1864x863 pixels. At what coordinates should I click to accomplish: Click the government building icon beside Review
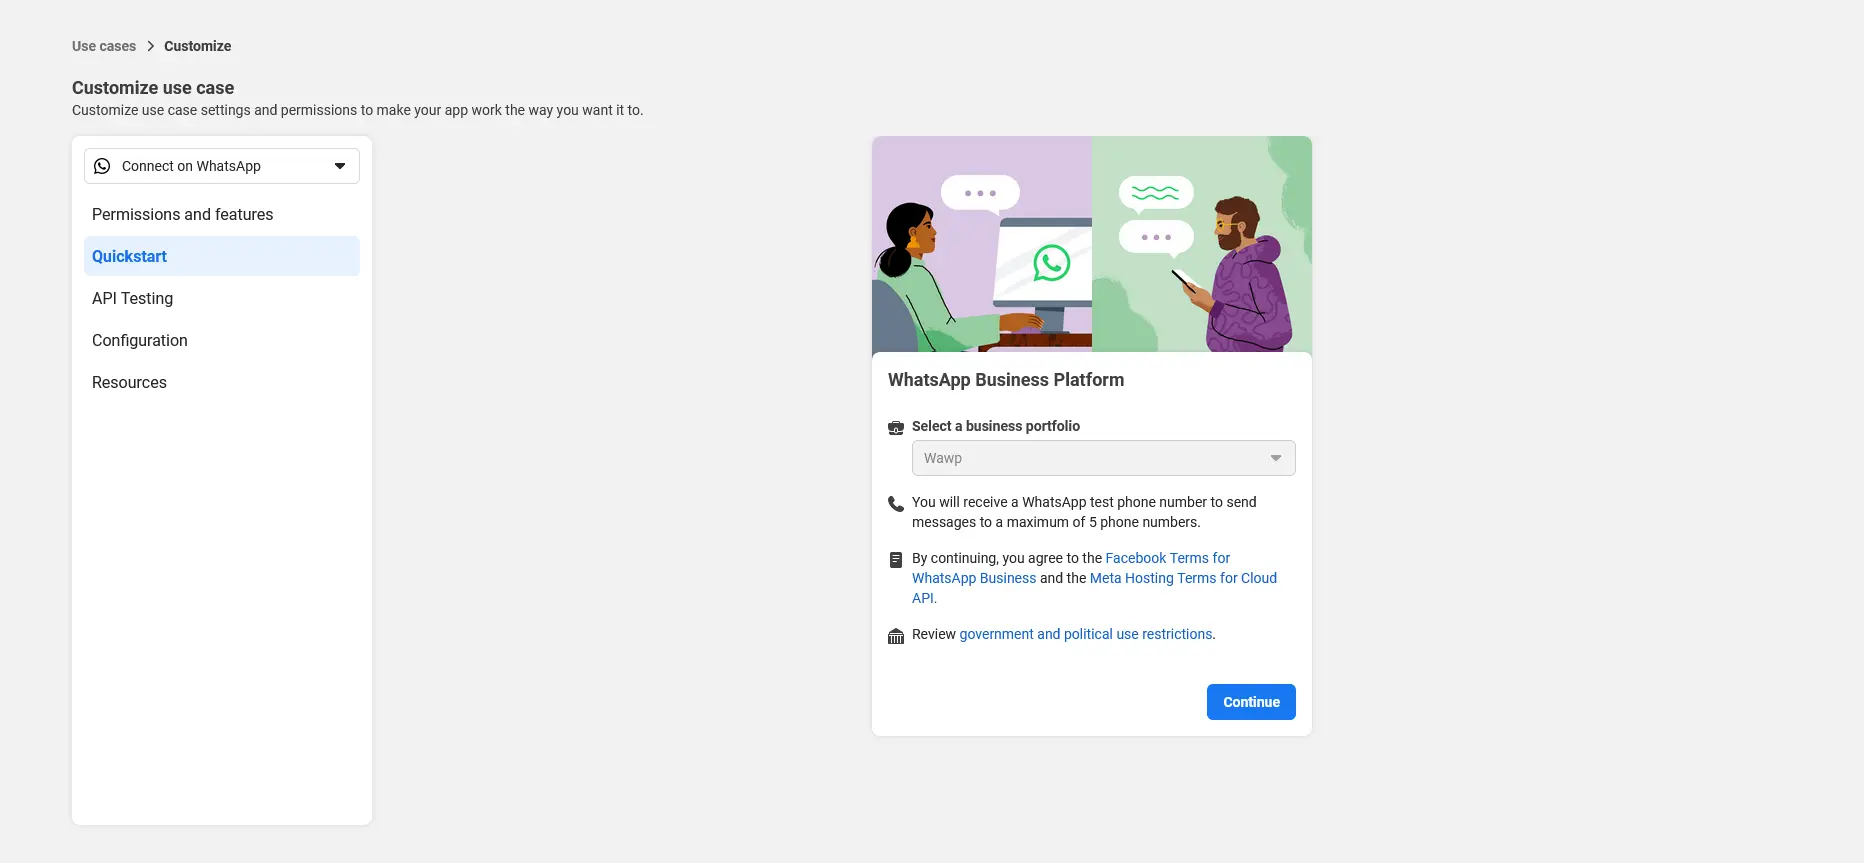896,636
